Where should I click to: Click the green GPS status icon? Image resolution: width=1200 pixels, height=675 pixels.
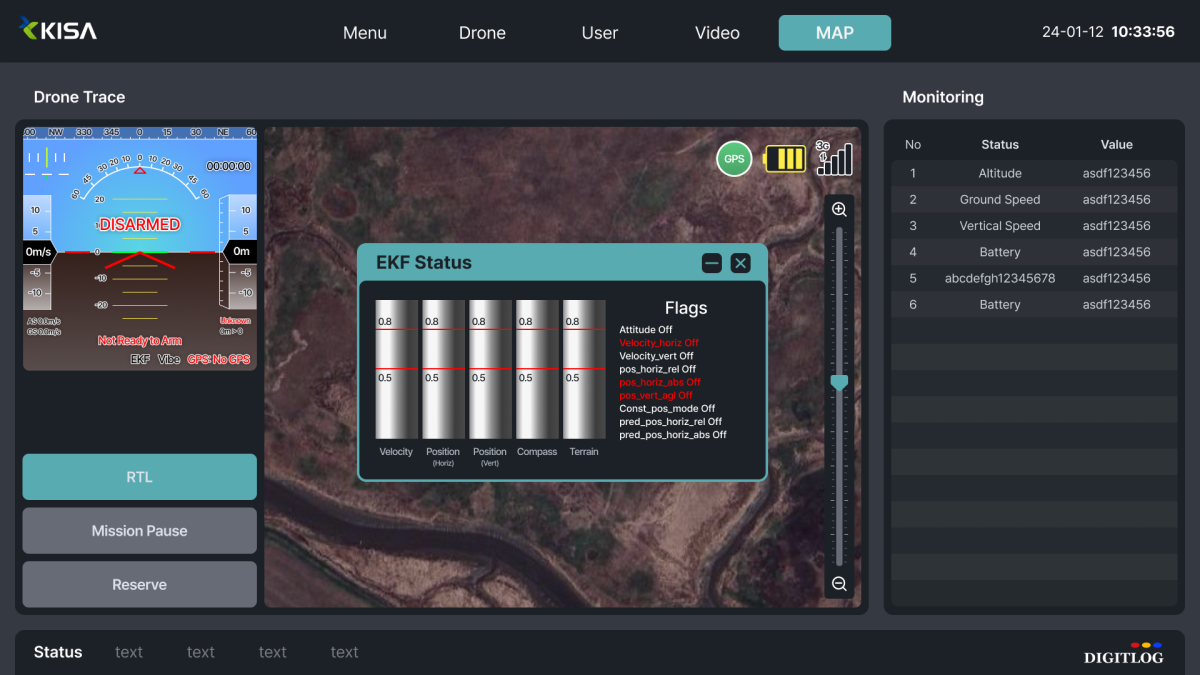pyautogui.click(x=734, y=159)
